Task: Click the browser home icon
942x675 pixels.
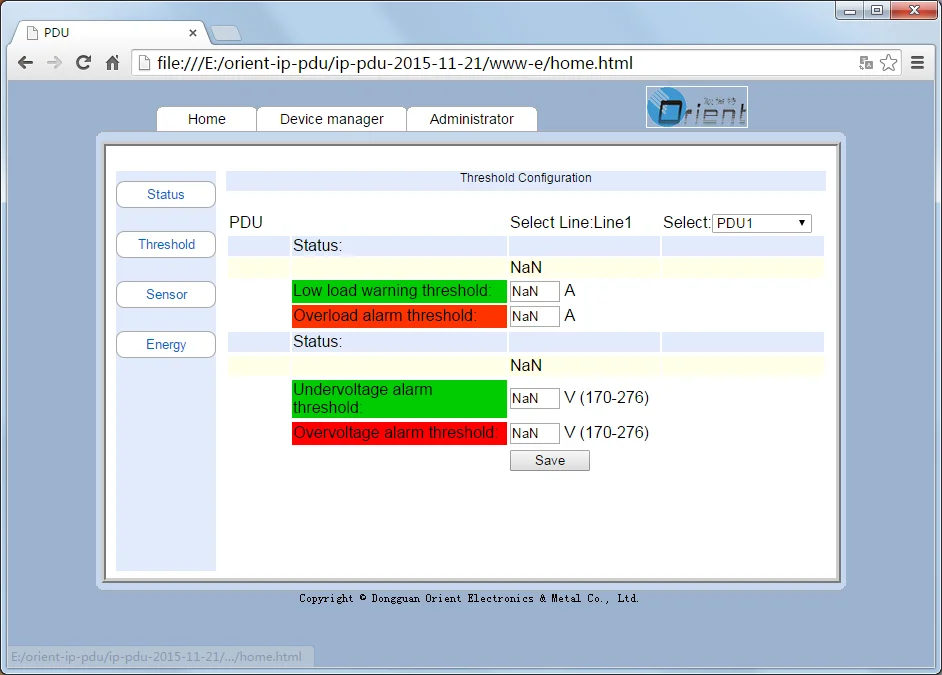Action: tap(112, 62)
